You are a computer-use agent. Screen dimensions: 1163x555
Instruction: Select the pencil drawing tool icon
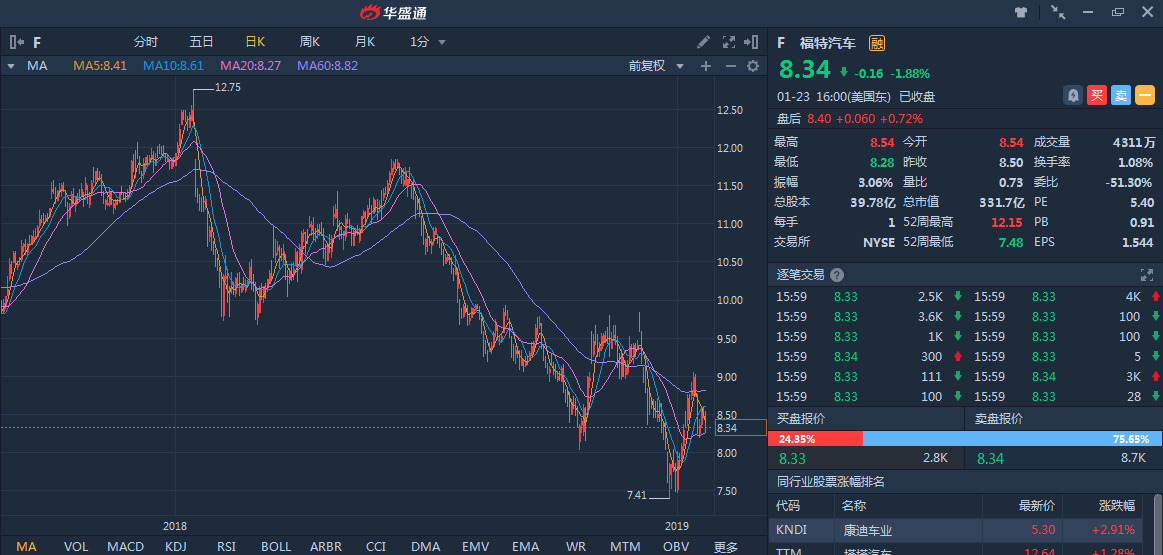point(704,42)
